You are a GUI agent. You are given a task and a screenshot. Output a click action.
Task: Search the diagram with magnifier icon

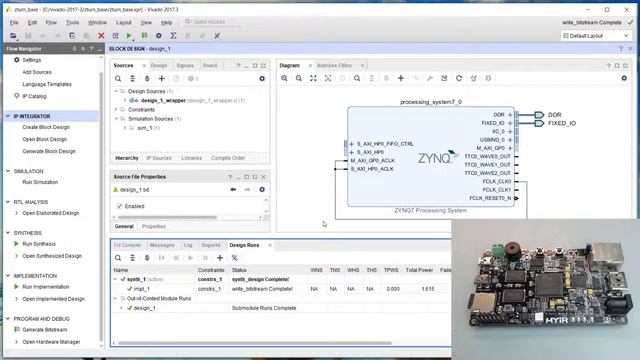click(x=357, y=78)
